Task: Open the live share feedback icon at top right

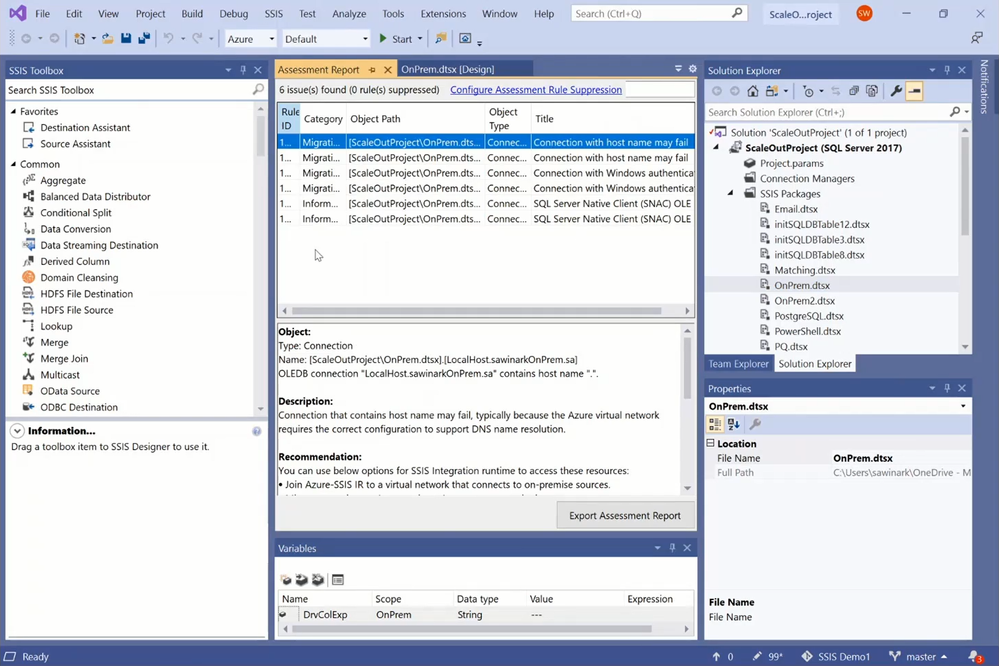Action: click(977, 38)
